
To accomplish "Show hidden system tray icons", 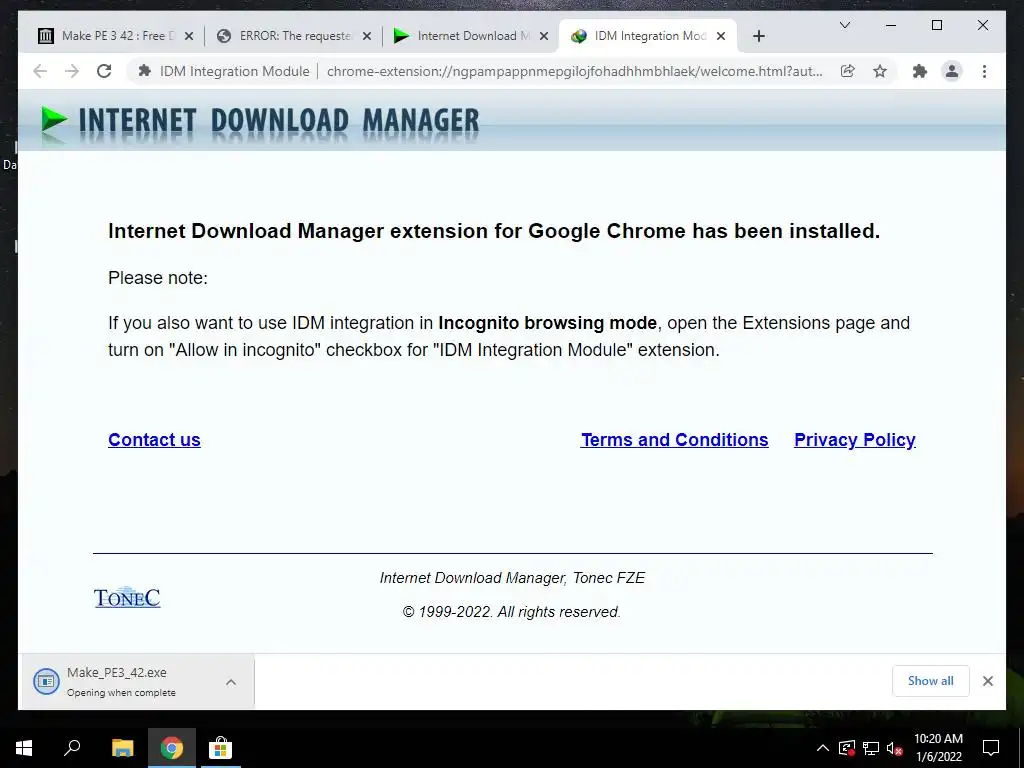I will click(823, 748).
